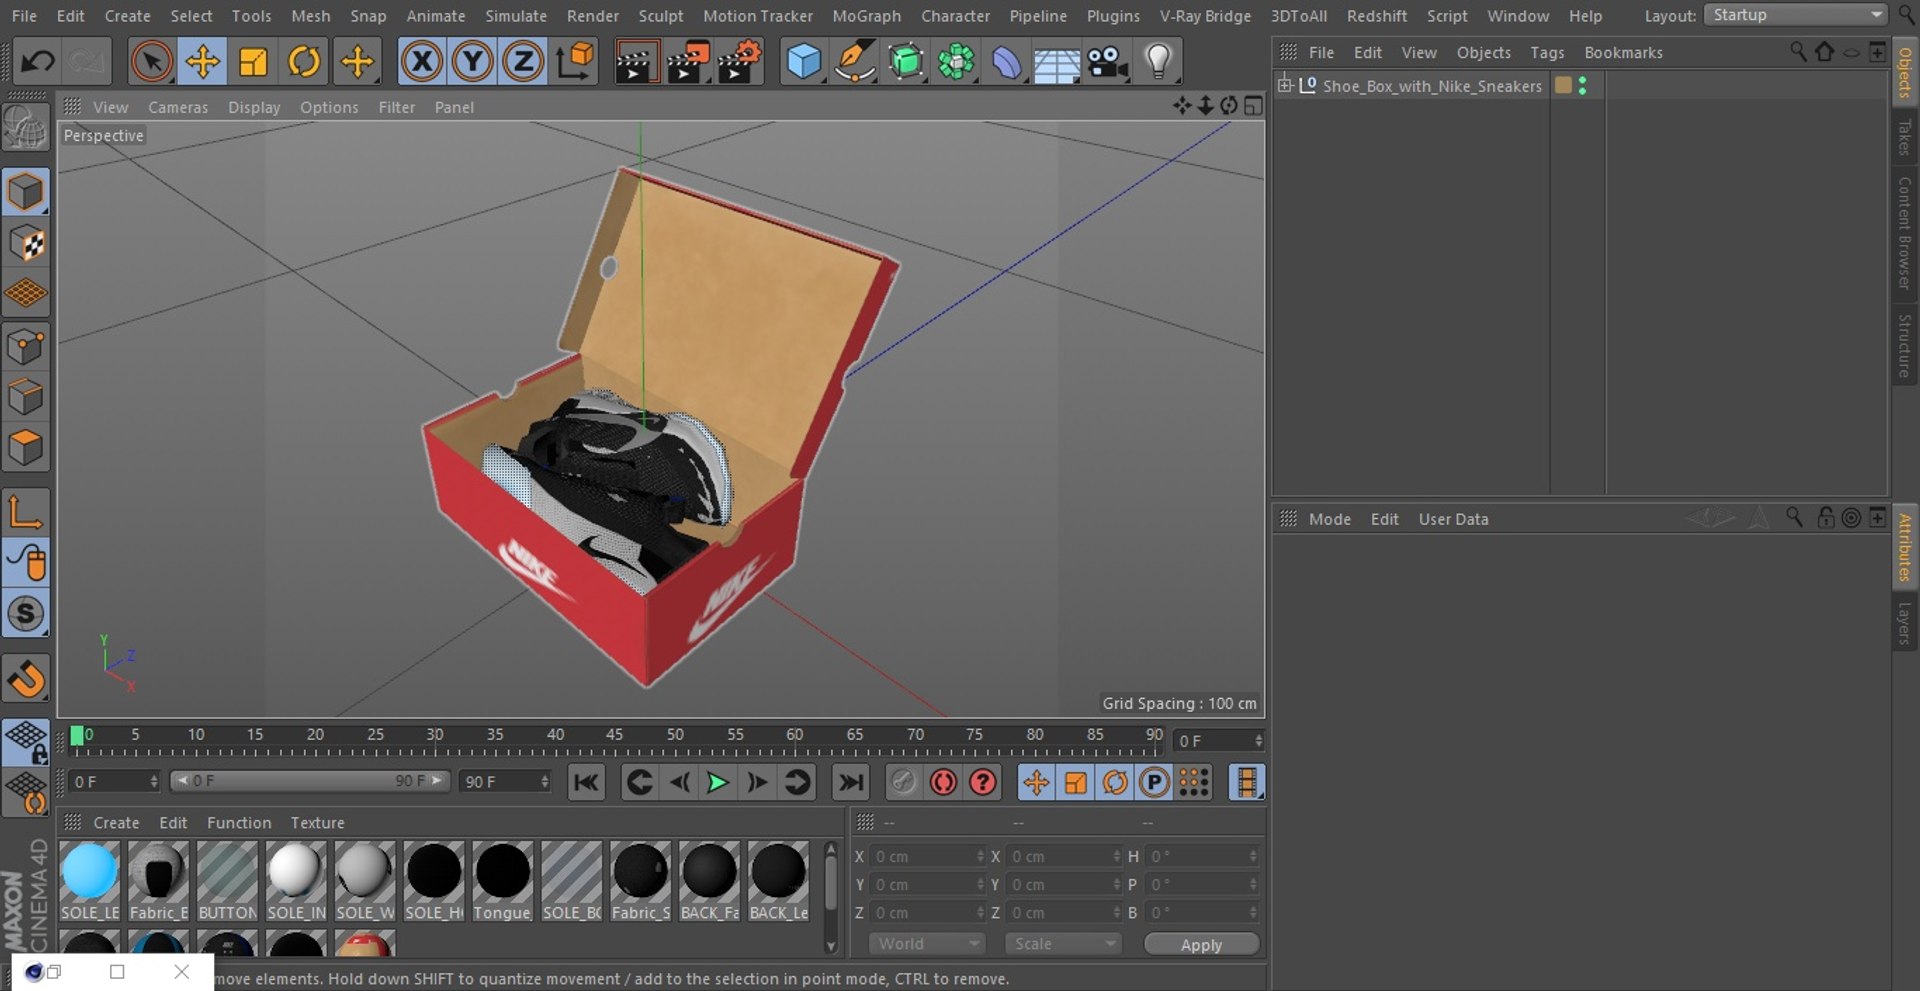The height and width of the screenshot is (991, 1920).
Task: Open the MoGraph menu
Action: coord(866,16)
